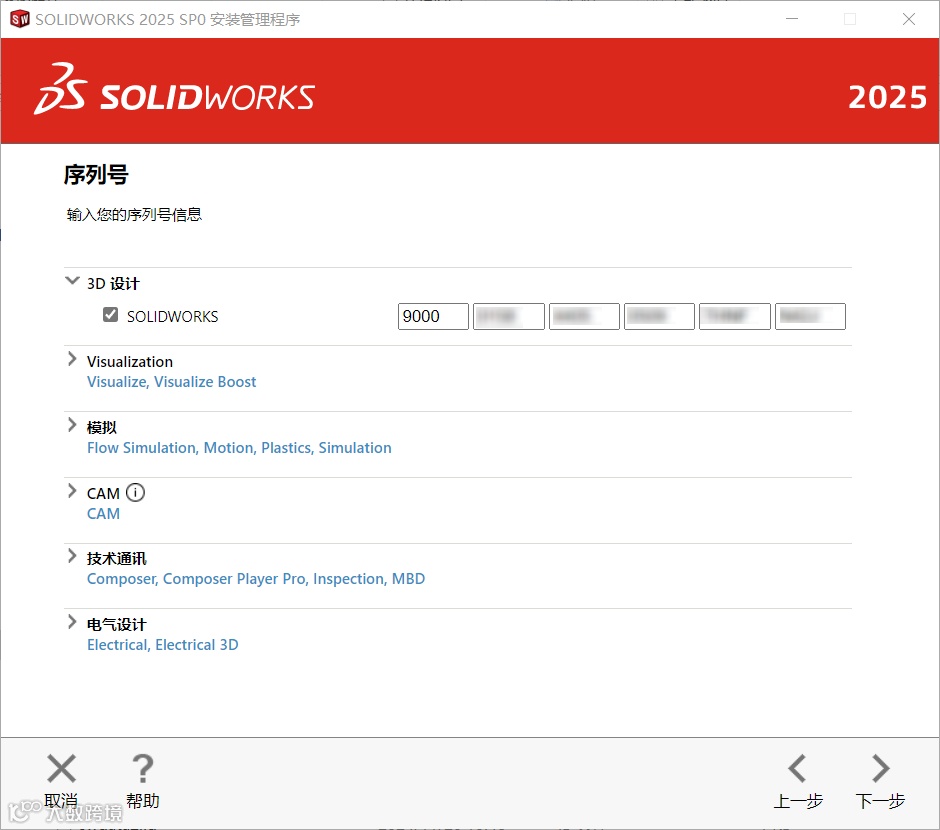Screen dimensions: 940x830
Task: Click the fifth serial number field
Action: [735, 316]
